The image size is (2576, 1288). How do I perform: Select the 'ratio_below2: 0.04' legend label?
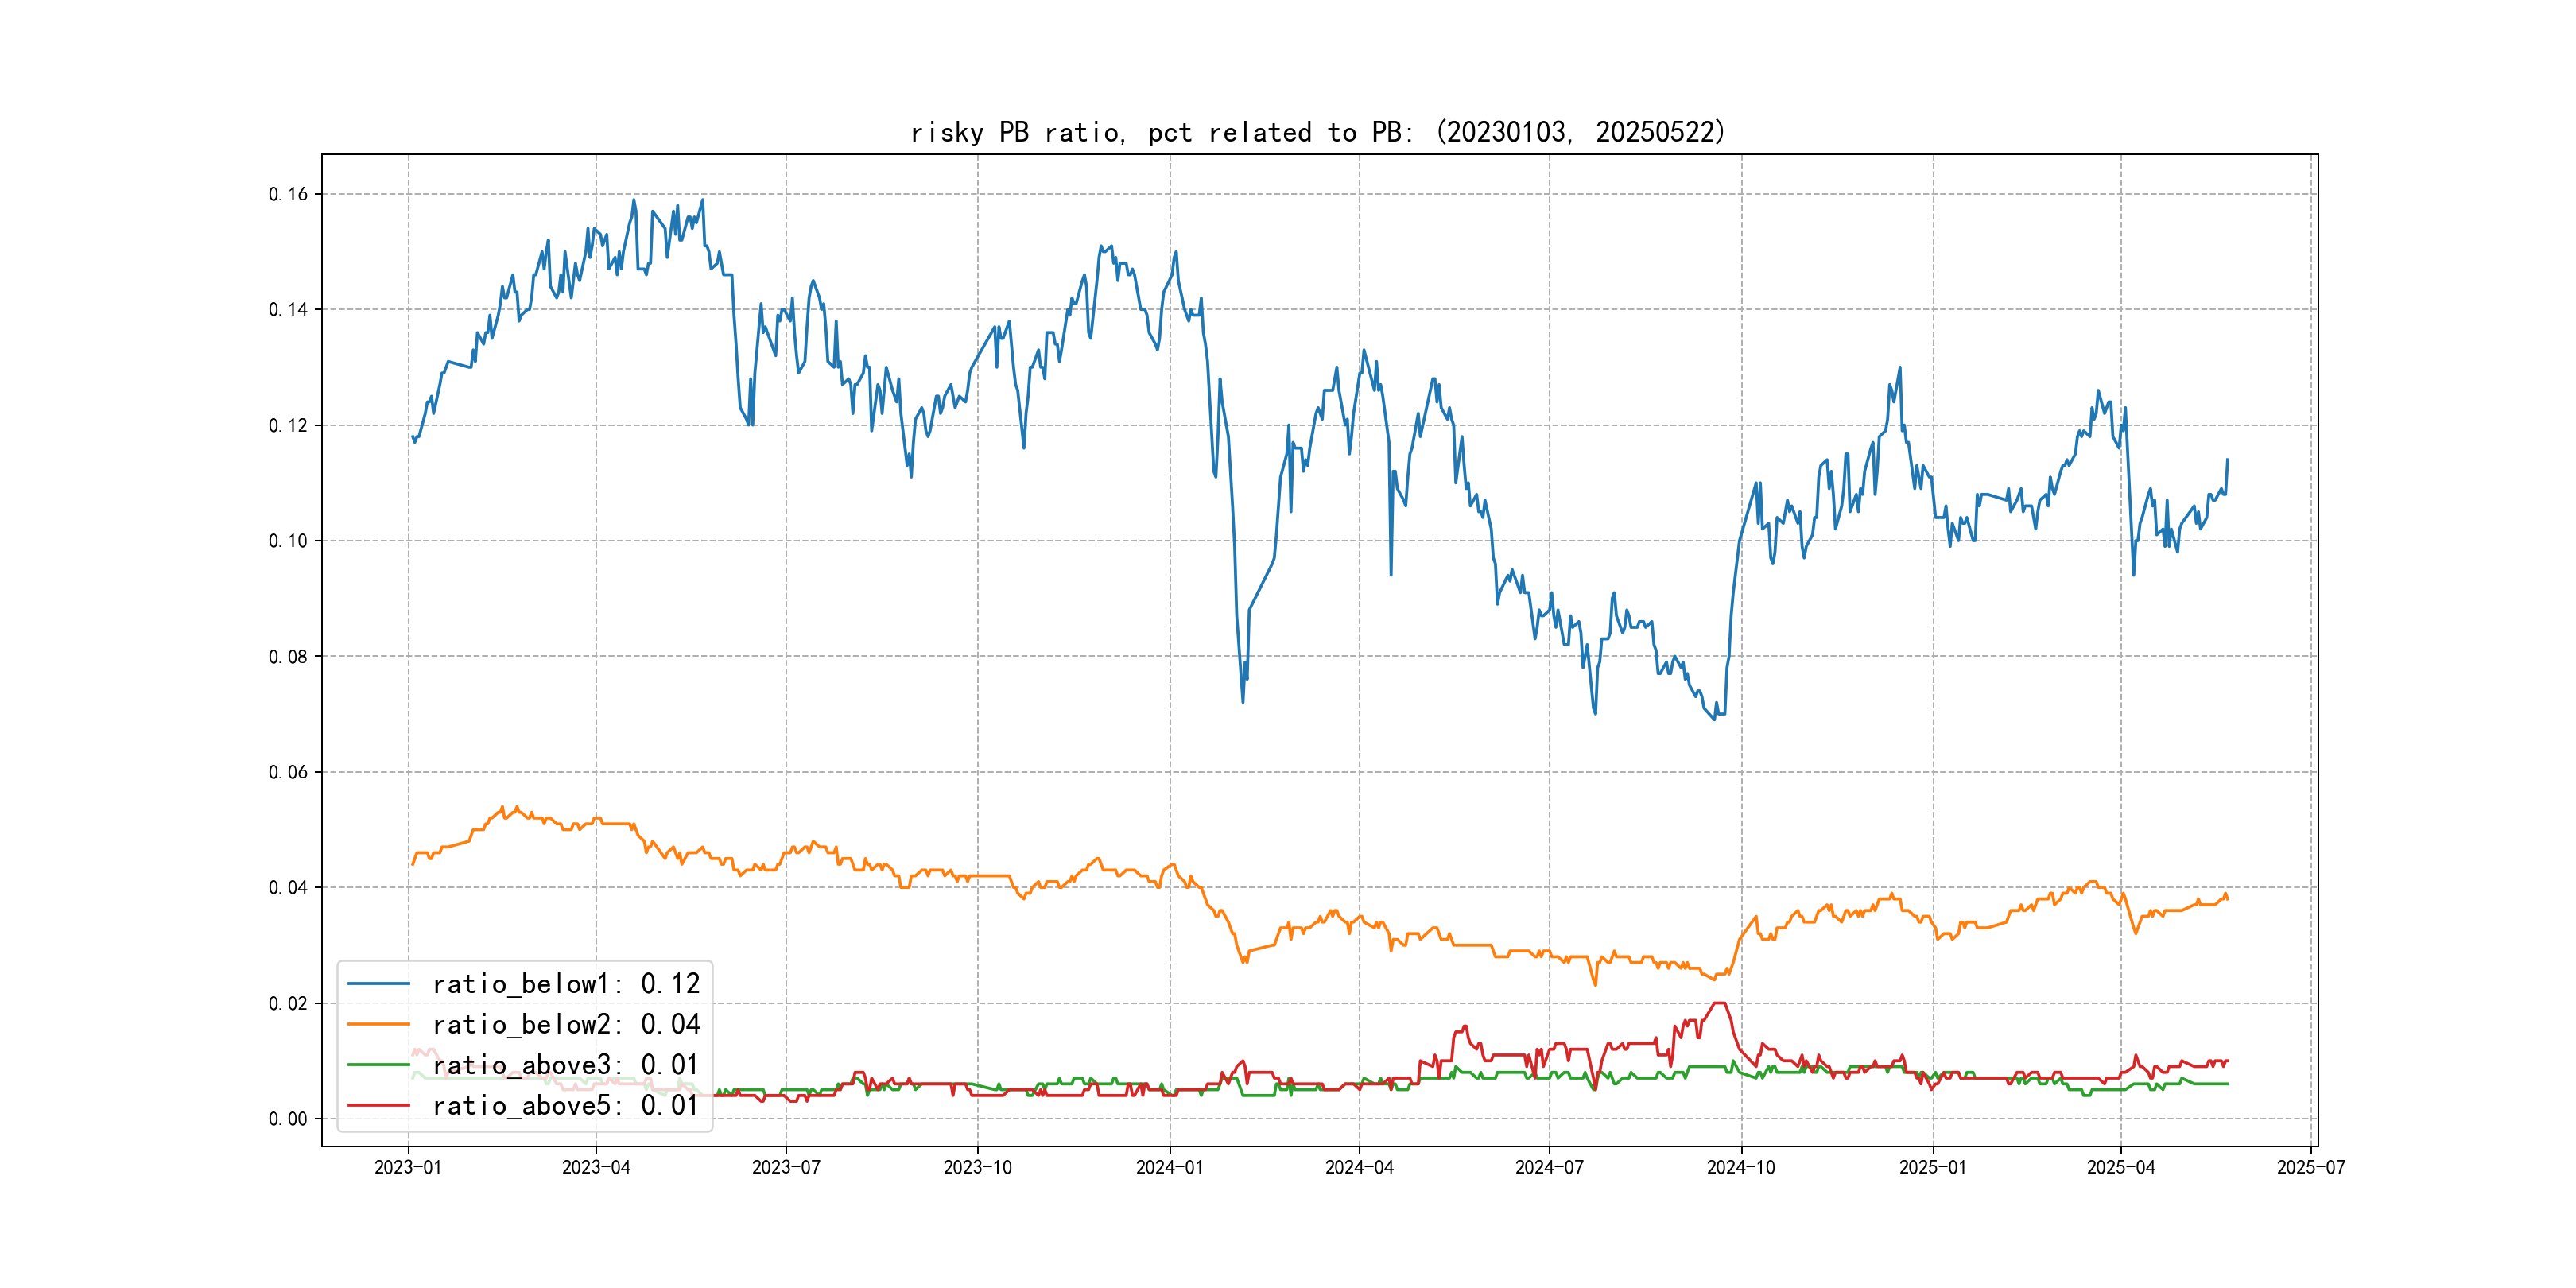pyautogui.click(x=566, y=1024)
